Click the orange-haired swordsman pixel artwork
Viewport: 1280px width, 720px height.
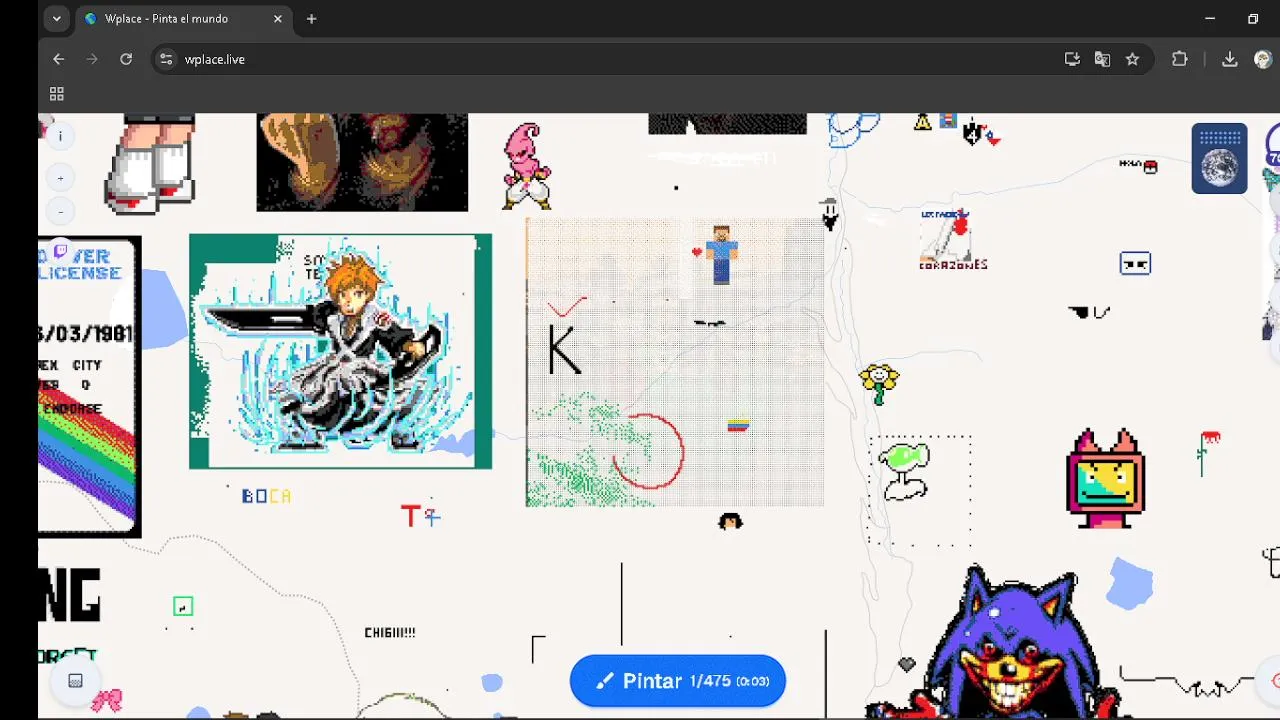(340, 351)
